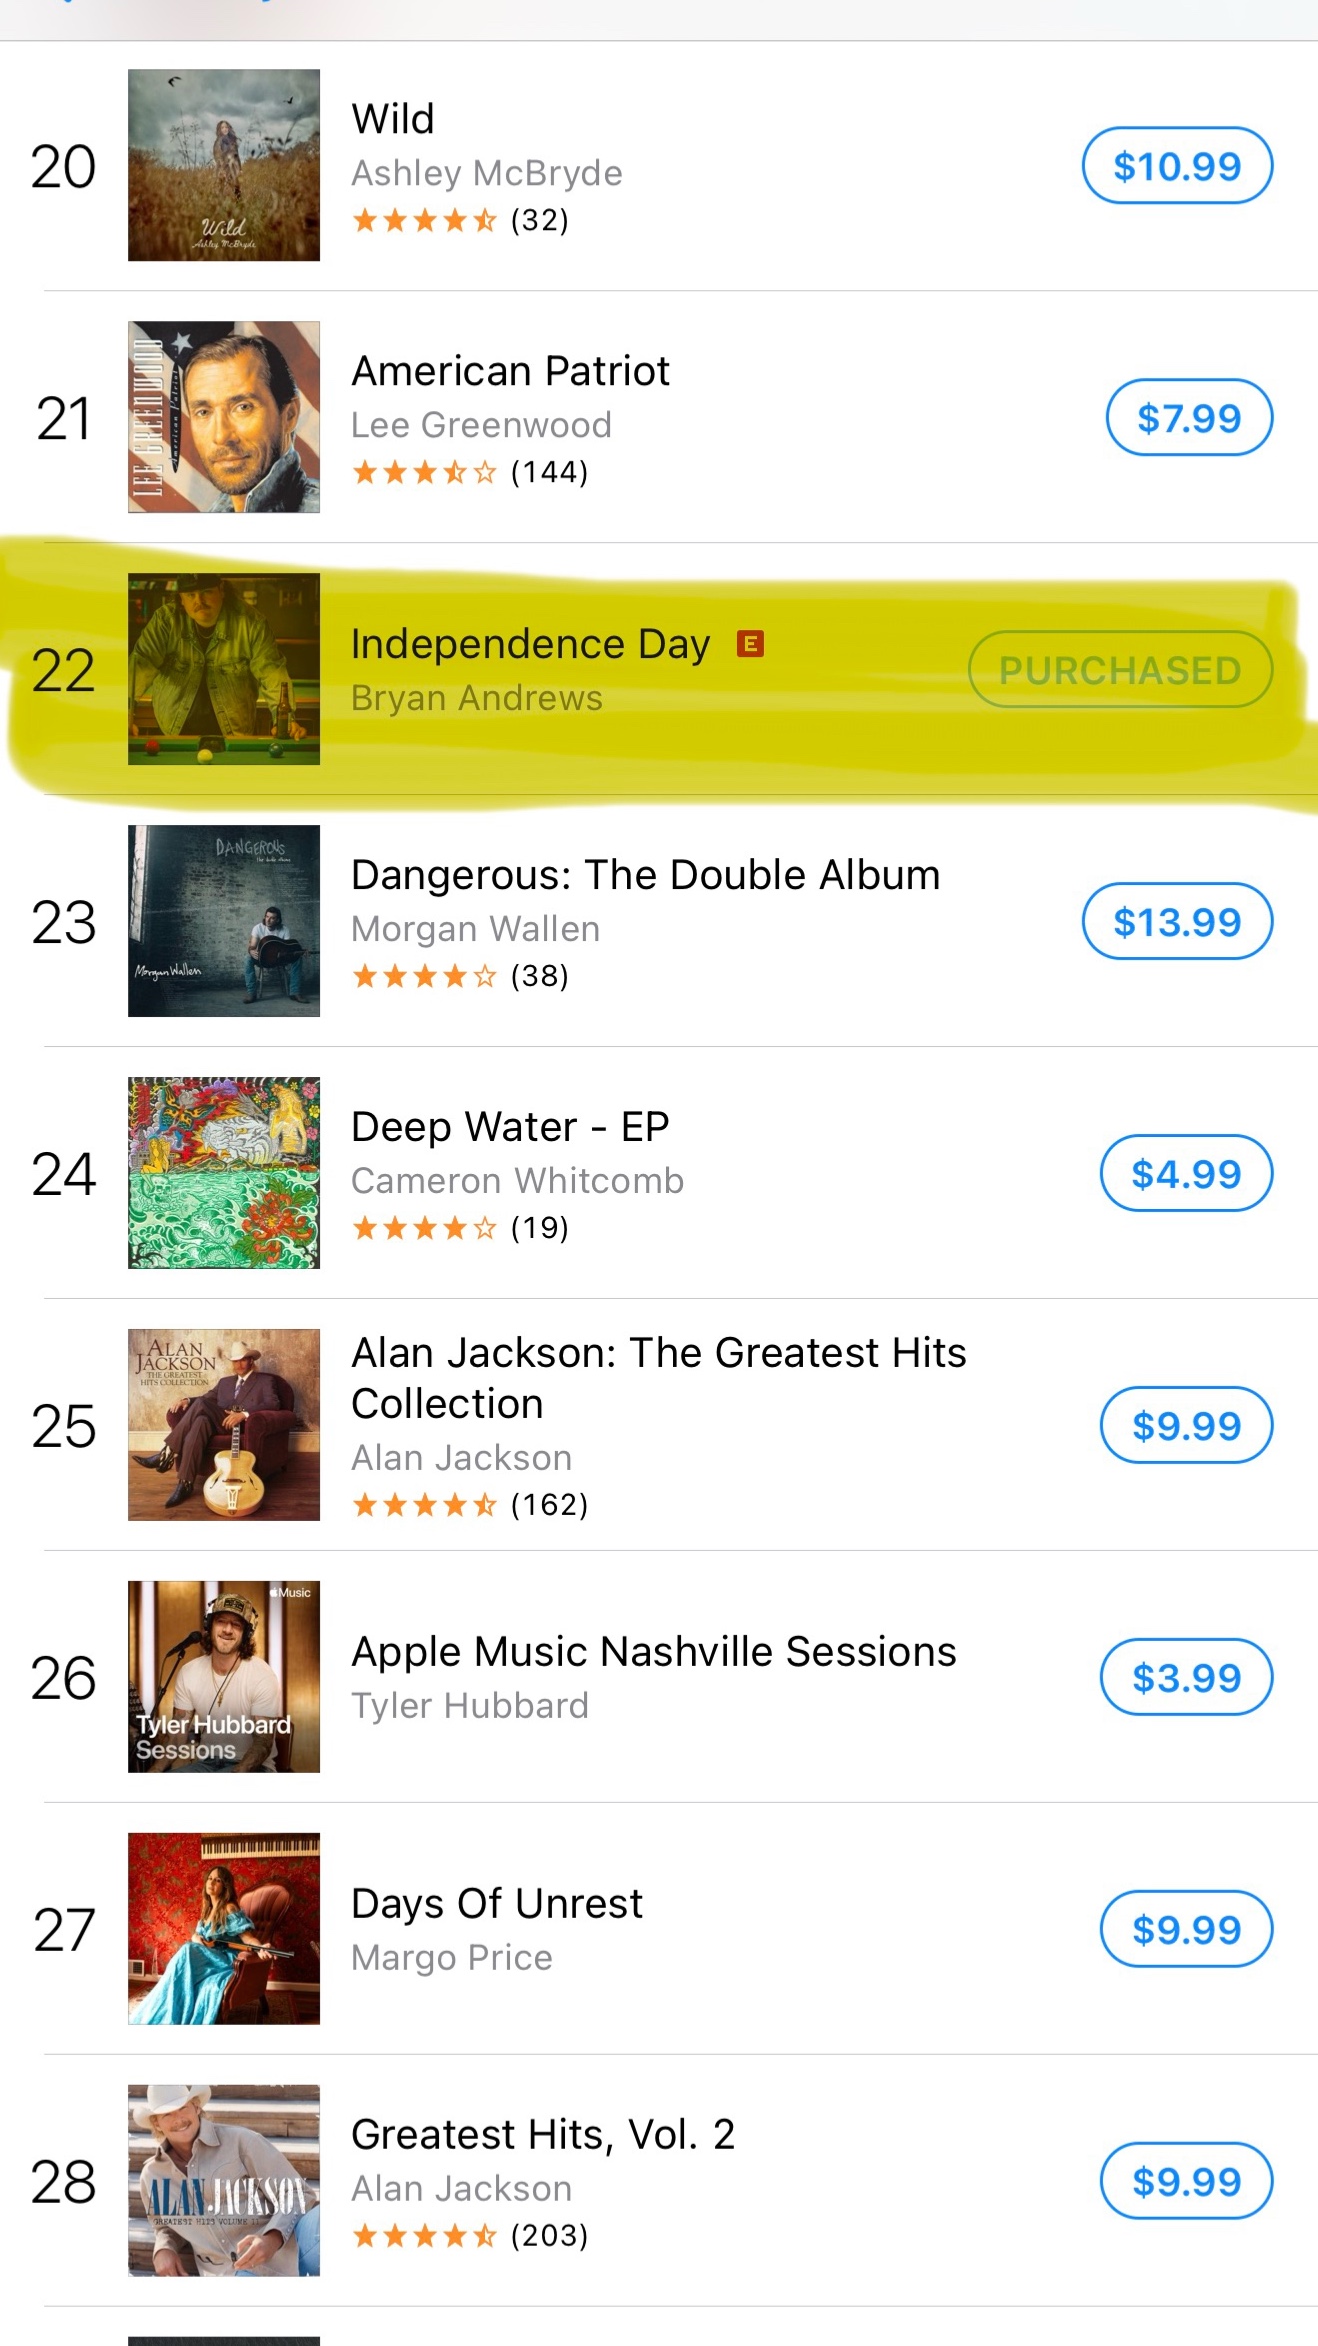
Task: Open Greatest Hits, Vol. 2 cover image
Action: (224, 2181)
